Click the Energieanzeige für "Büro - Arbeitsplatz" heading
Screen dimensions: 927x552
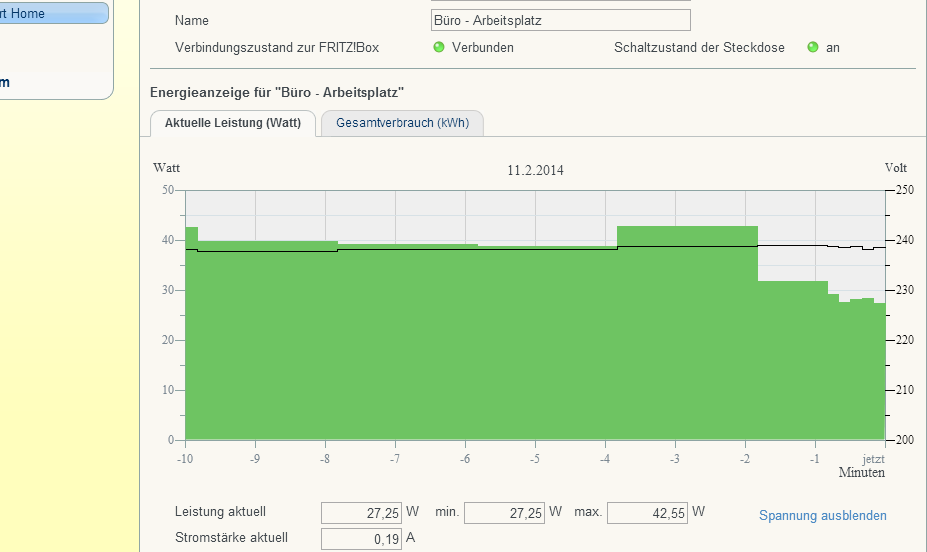click(277, 93)
